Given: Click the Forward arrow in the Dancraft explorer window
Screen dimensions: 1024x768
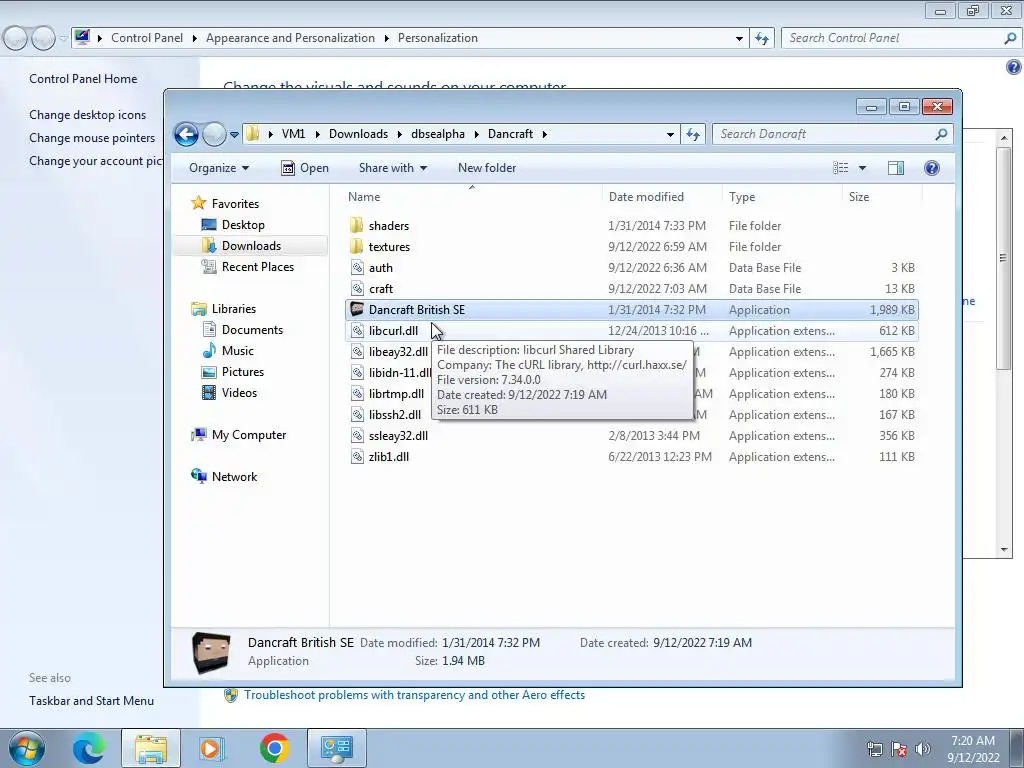Looking at the screenshot, I should click(214, 135).
